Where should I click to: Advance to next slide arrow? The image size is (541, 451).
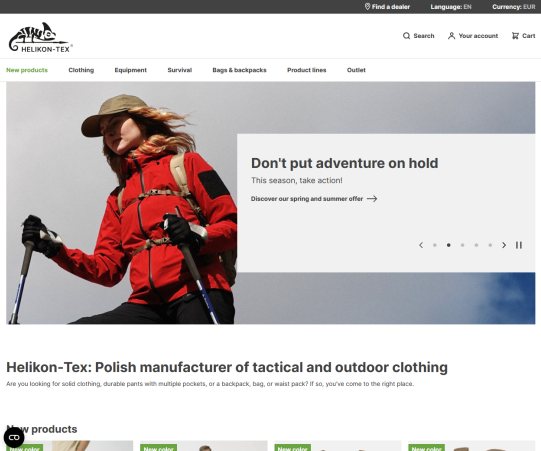point(504,245)
